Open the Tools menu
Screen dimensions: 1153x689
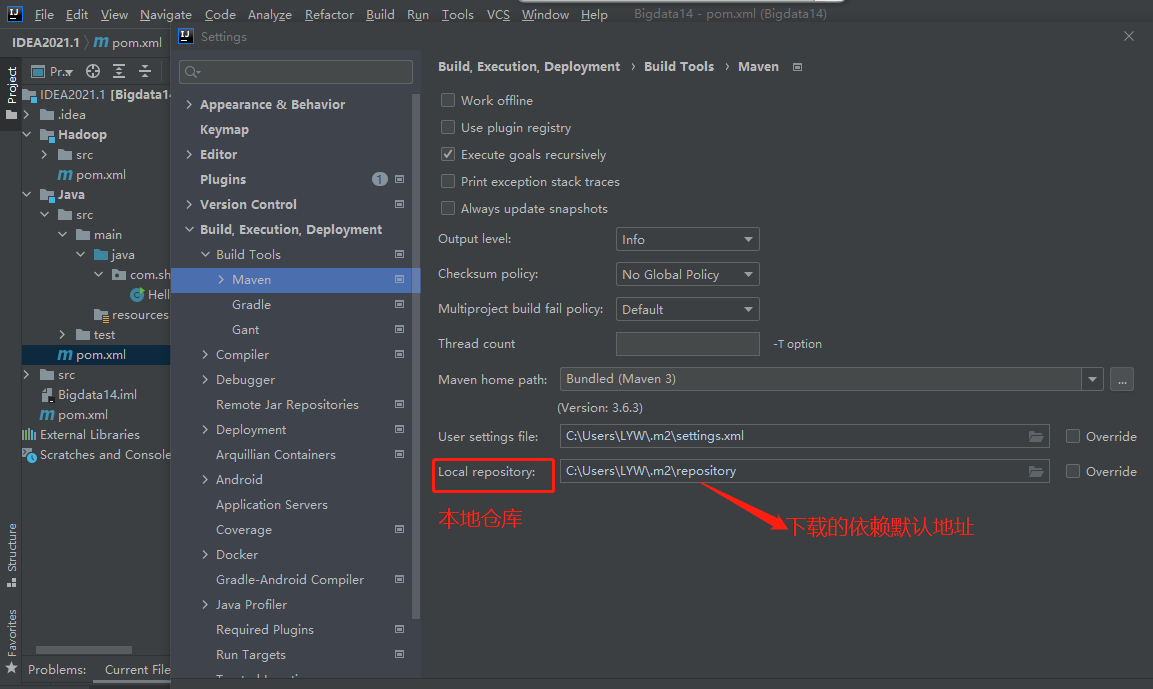point(457,15)
